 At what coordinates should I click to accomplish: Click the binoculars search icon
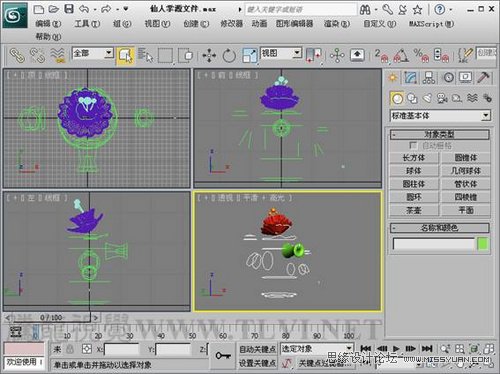[x=365, y=10]
